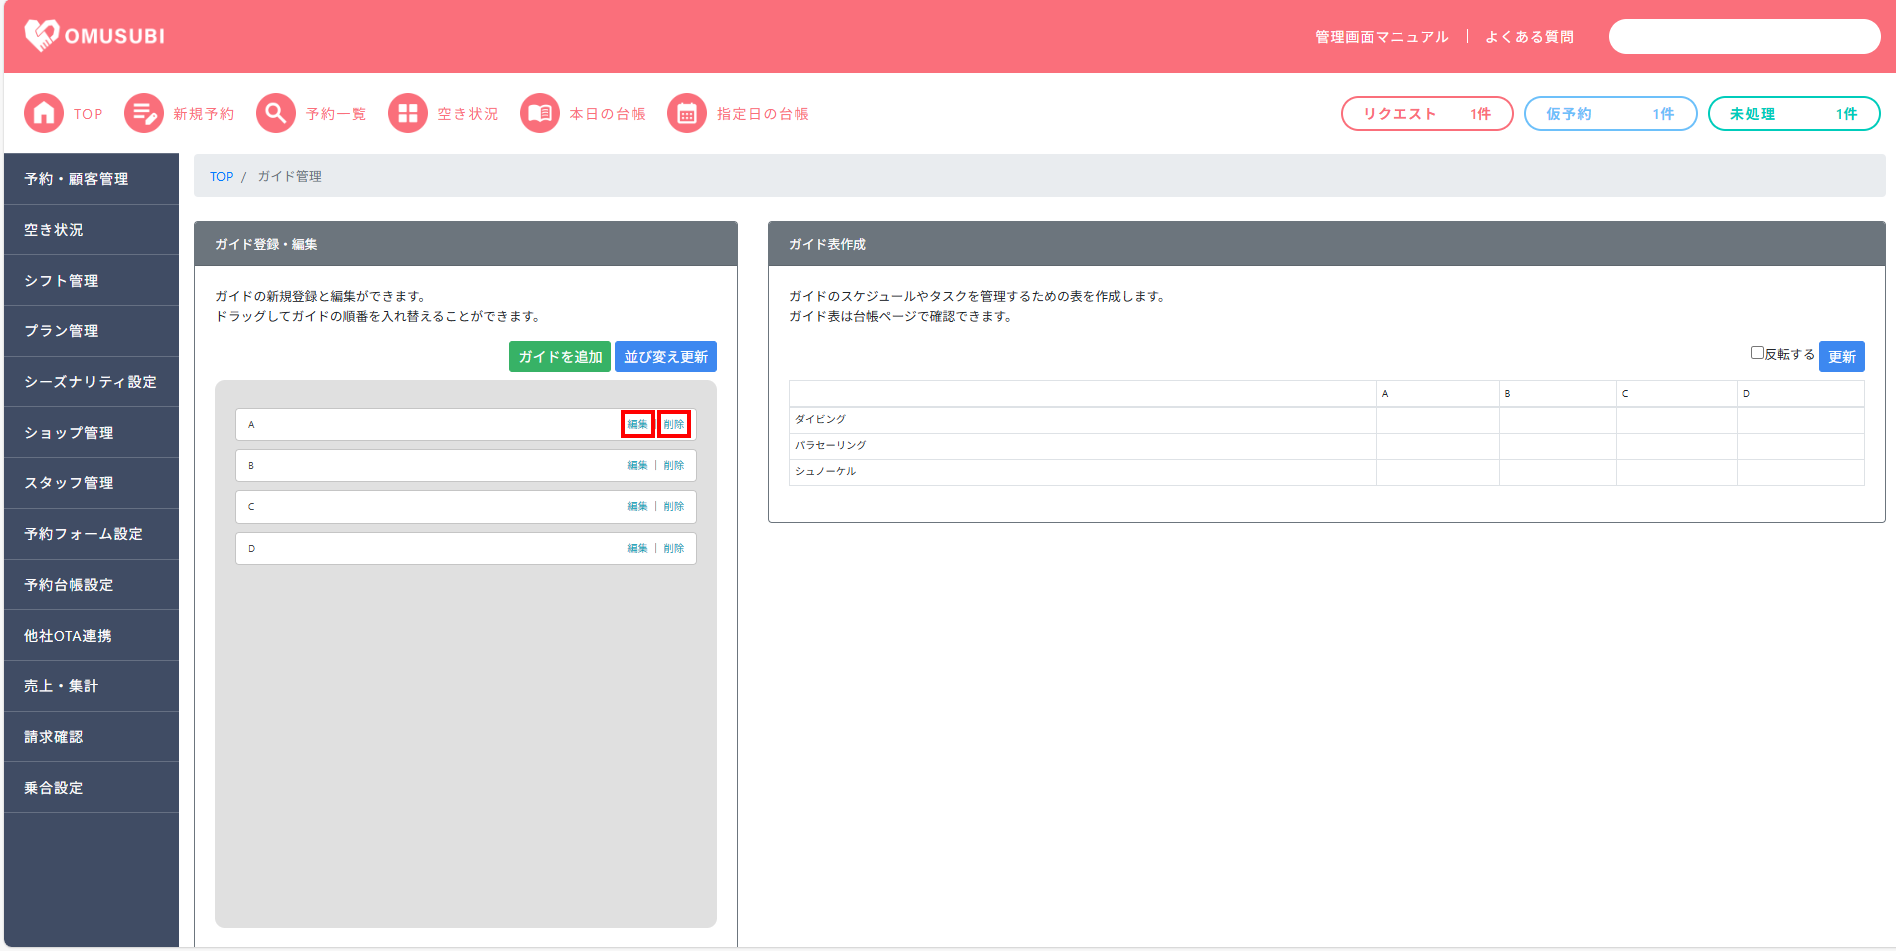This screenshot has height=951, width=1896.
Task: Edit guide A via 編集 link
Action: click(637, 424)
